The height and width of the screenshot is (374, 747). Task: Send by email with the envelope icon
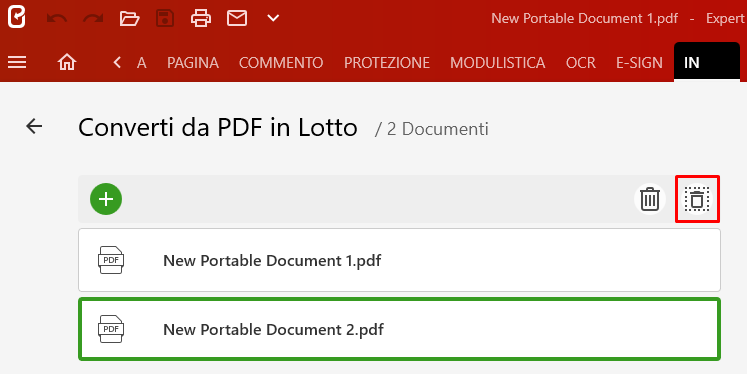(237, 19)
